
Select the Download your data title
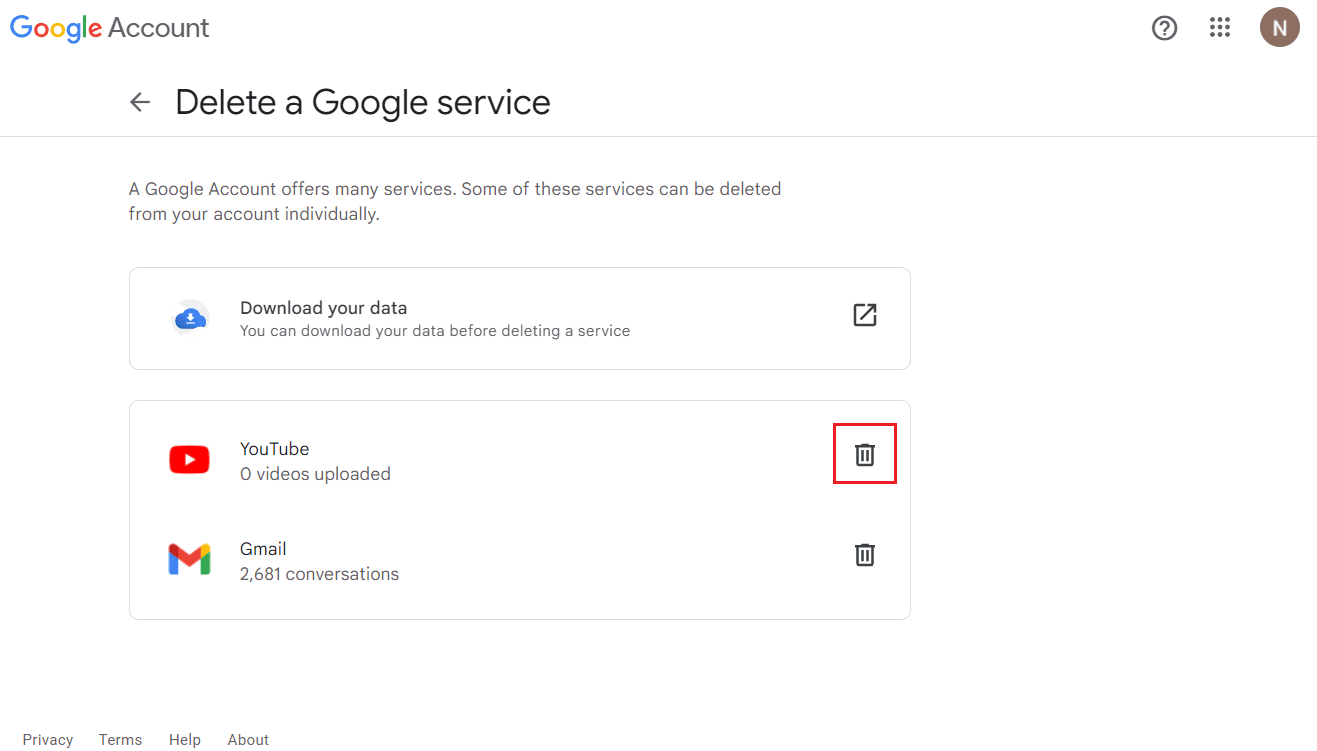324,308
